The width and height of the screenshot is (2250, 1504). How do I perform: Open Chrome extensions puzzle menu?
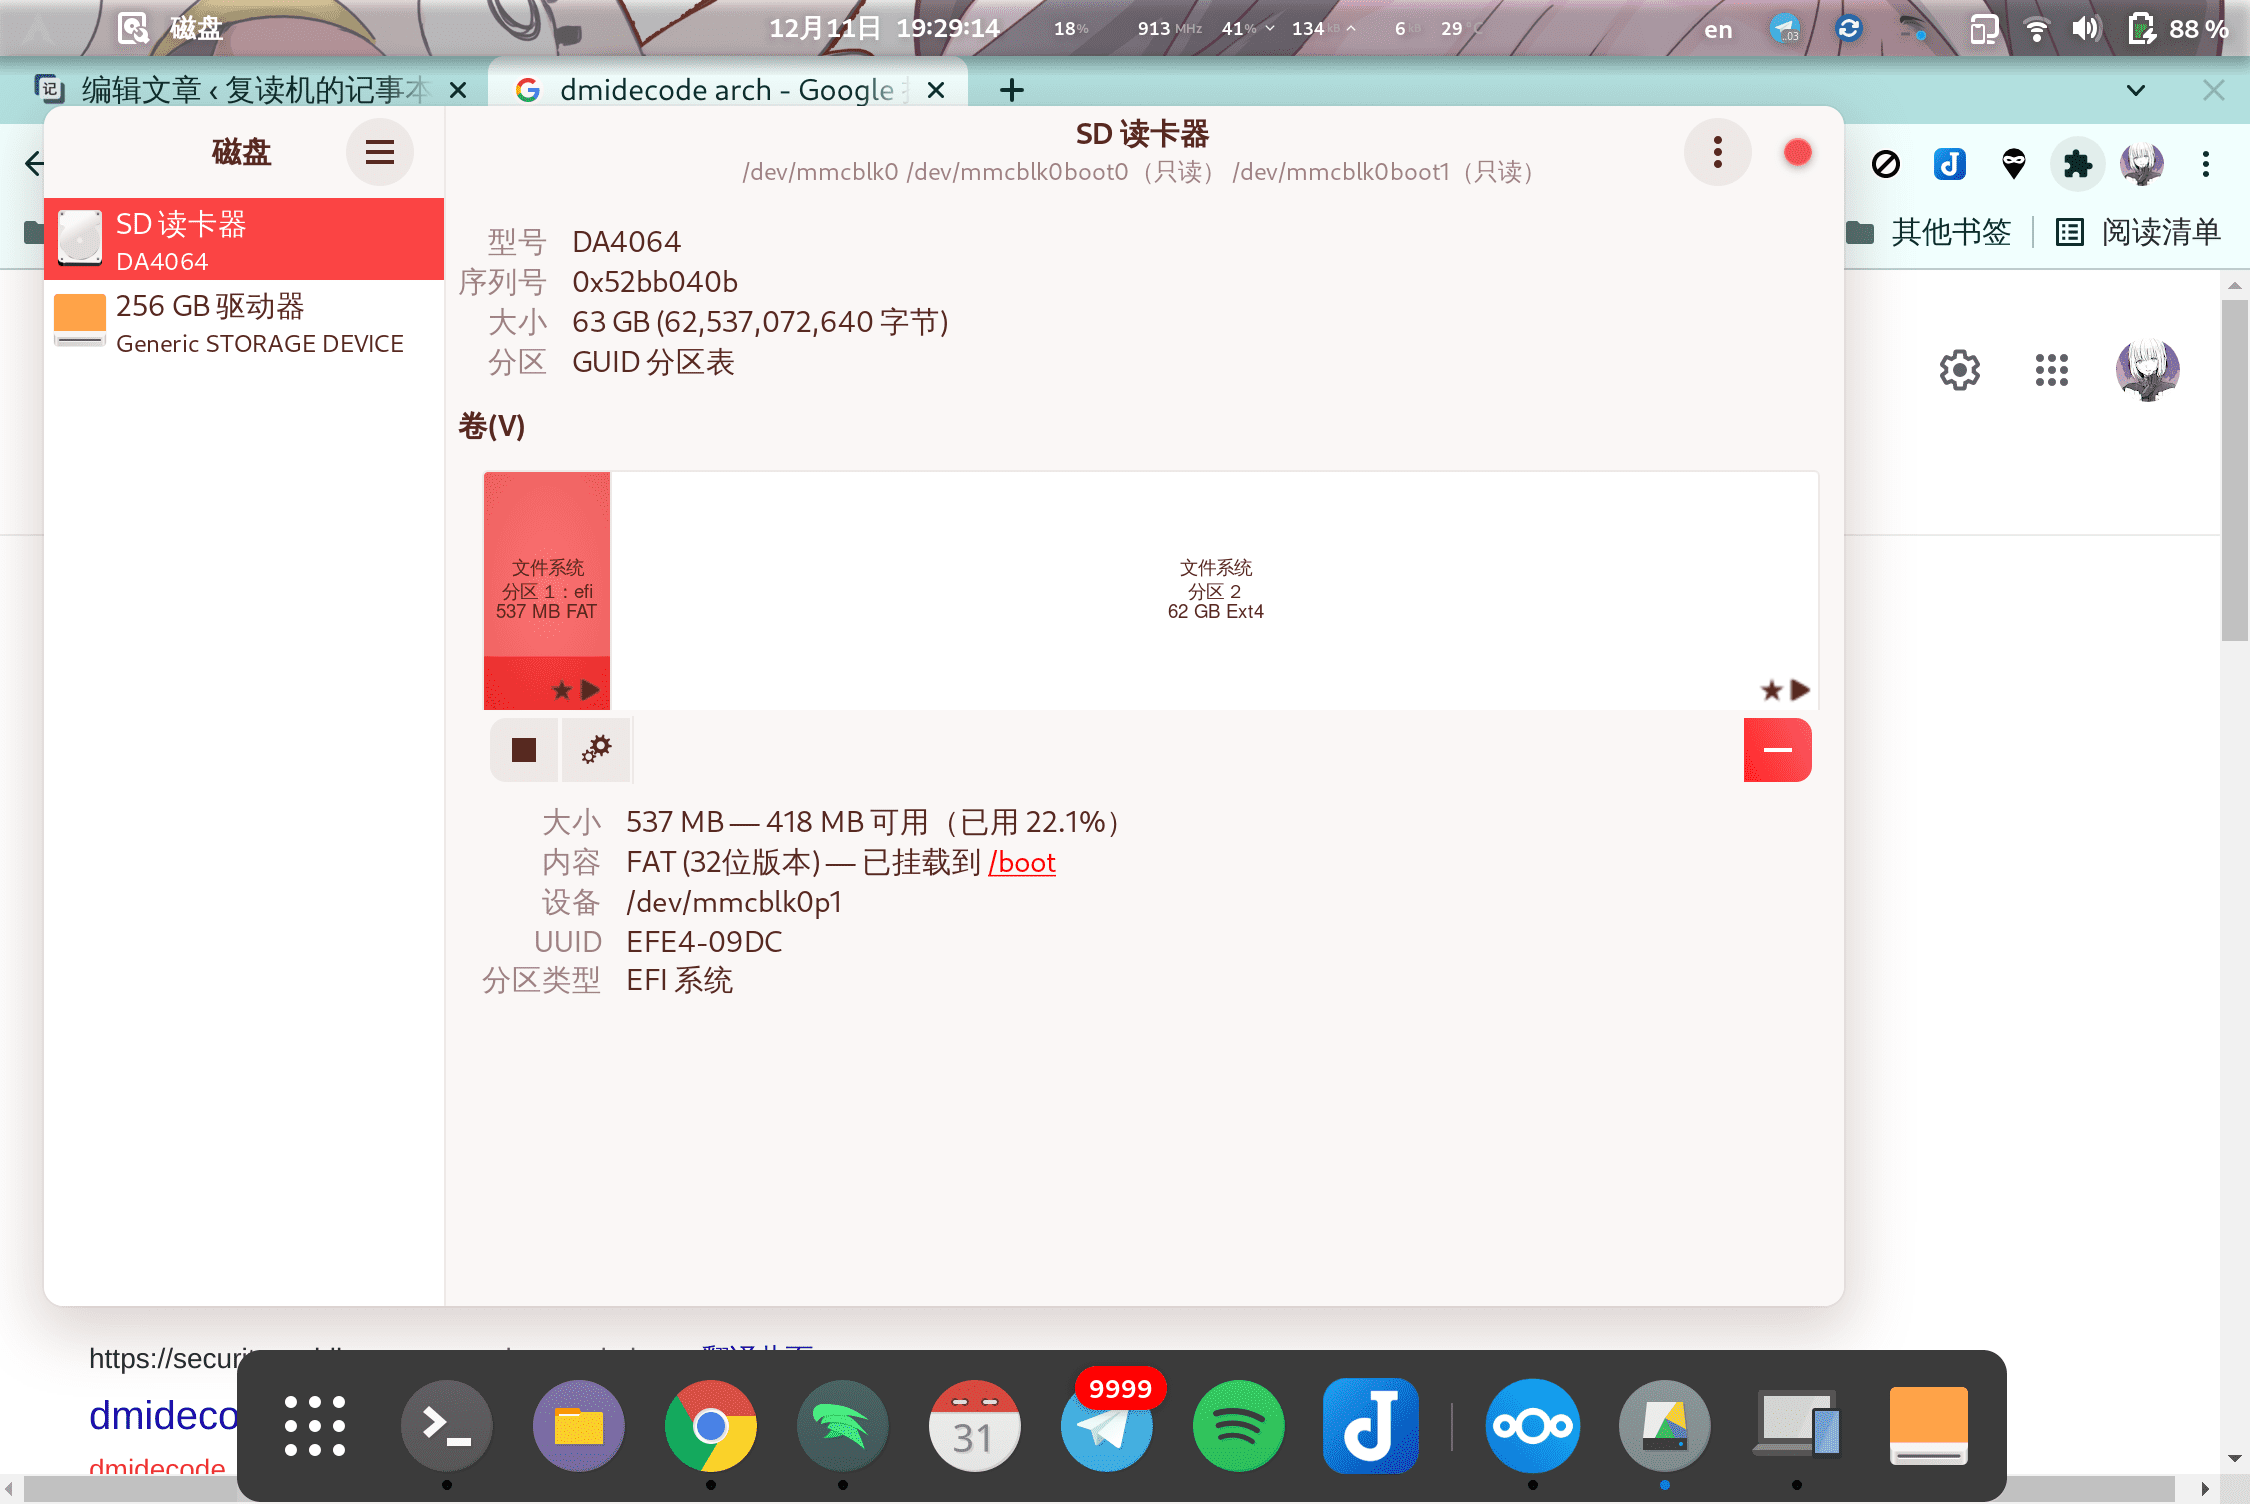coord(2077,164)
